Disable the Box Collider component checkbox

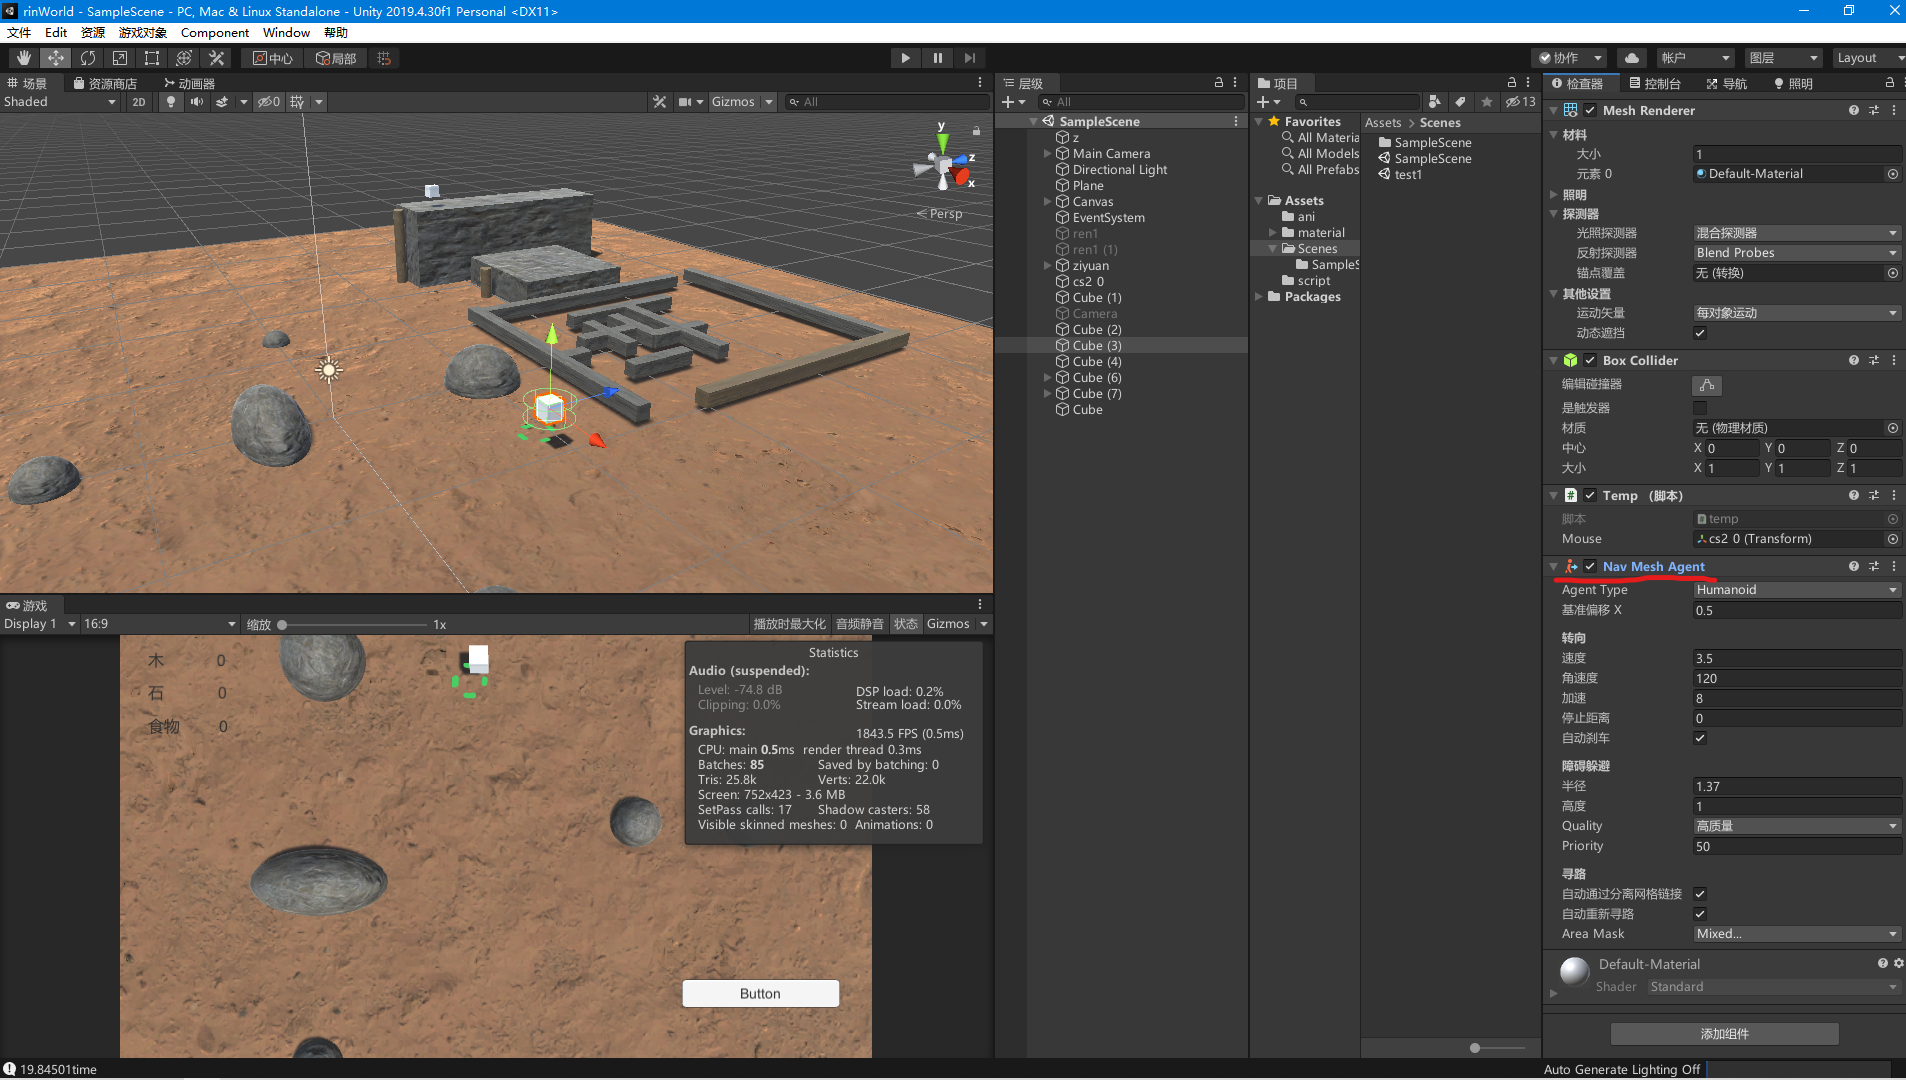(1590, 361)
